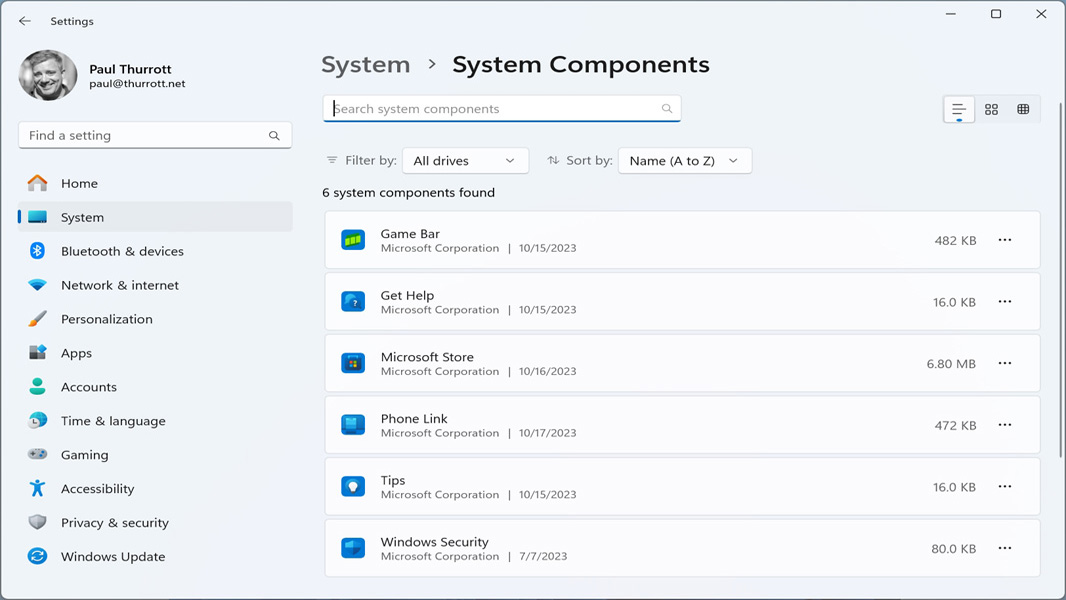Switch to table view layout
The image size is (1066, 600).
[x=1023, y=108]
